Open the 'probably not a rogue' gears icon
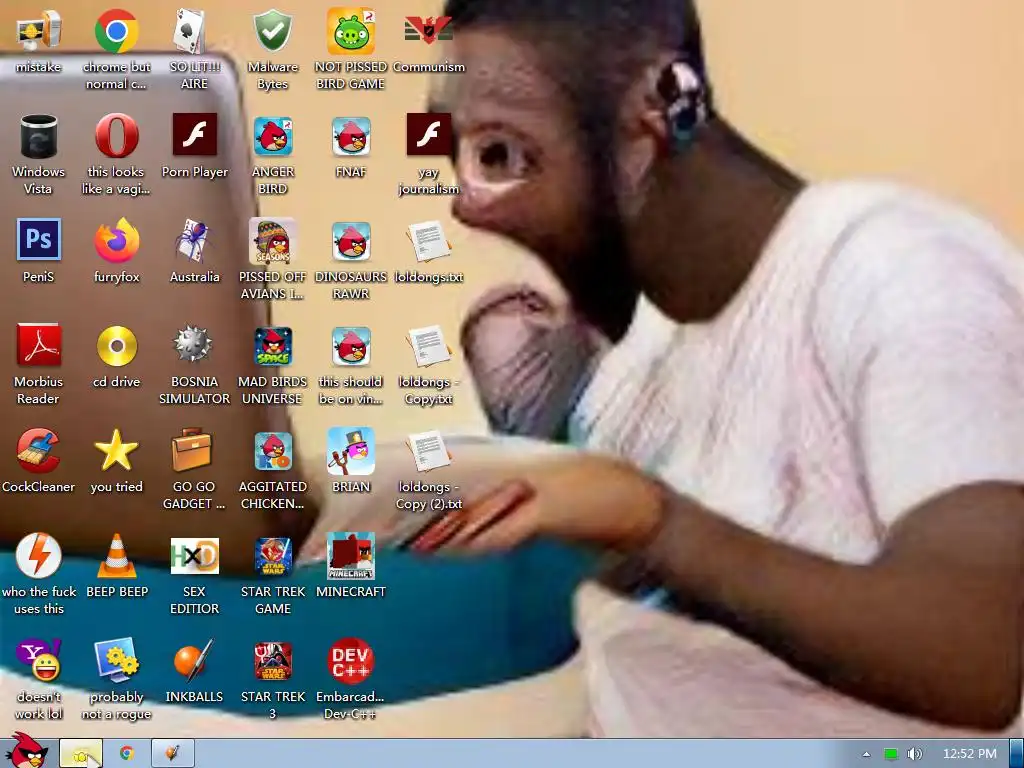This screenshot has height=768, width=1024. click(116, 661)
